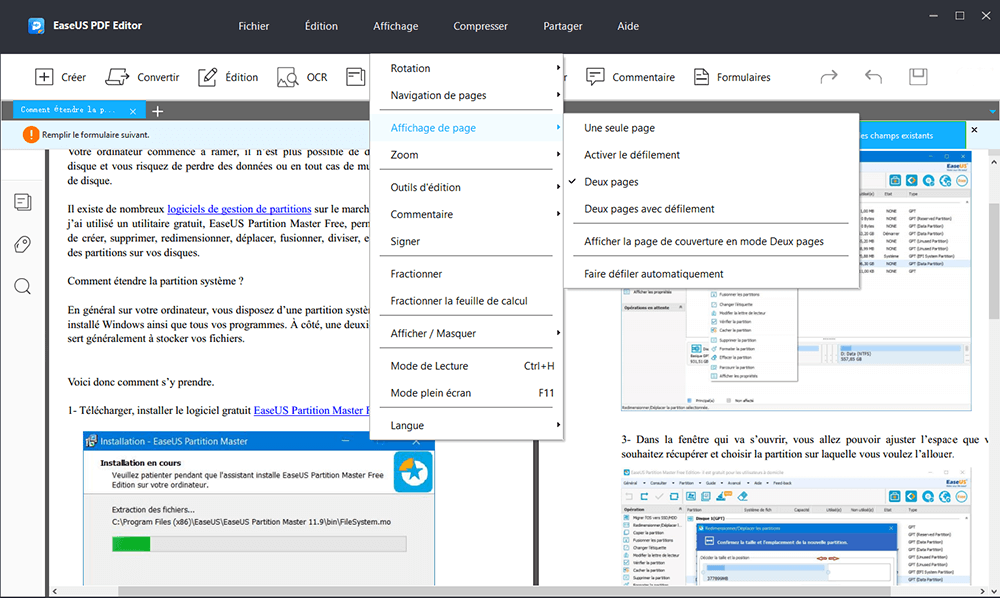The image size is (1000, 598).
Task: Activate 'Mode de Lecture' entry
Action: (x=472, y=366)
